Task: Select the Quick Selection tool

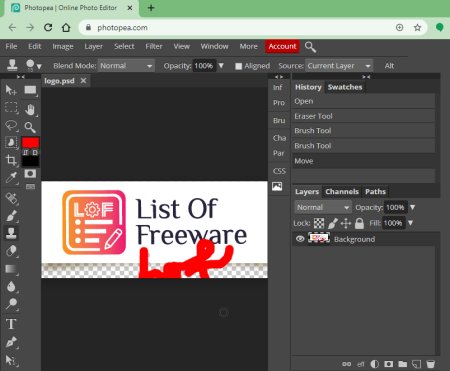Action: pos(11,143)
